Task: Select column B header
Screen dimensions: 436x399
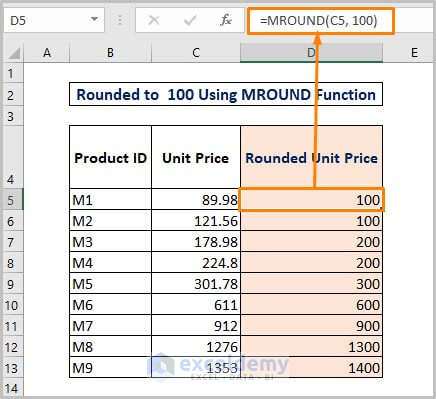Action: tap(110, 53)
